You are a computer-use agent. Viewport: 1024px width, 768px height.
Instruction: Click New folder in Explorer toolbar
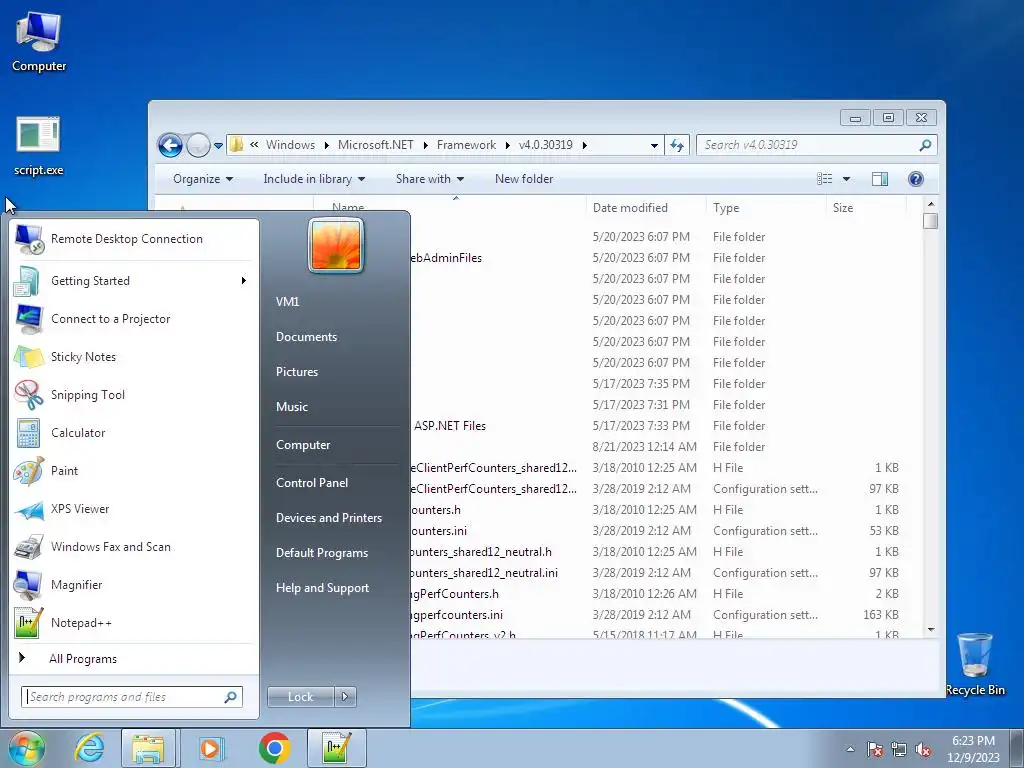524,179
